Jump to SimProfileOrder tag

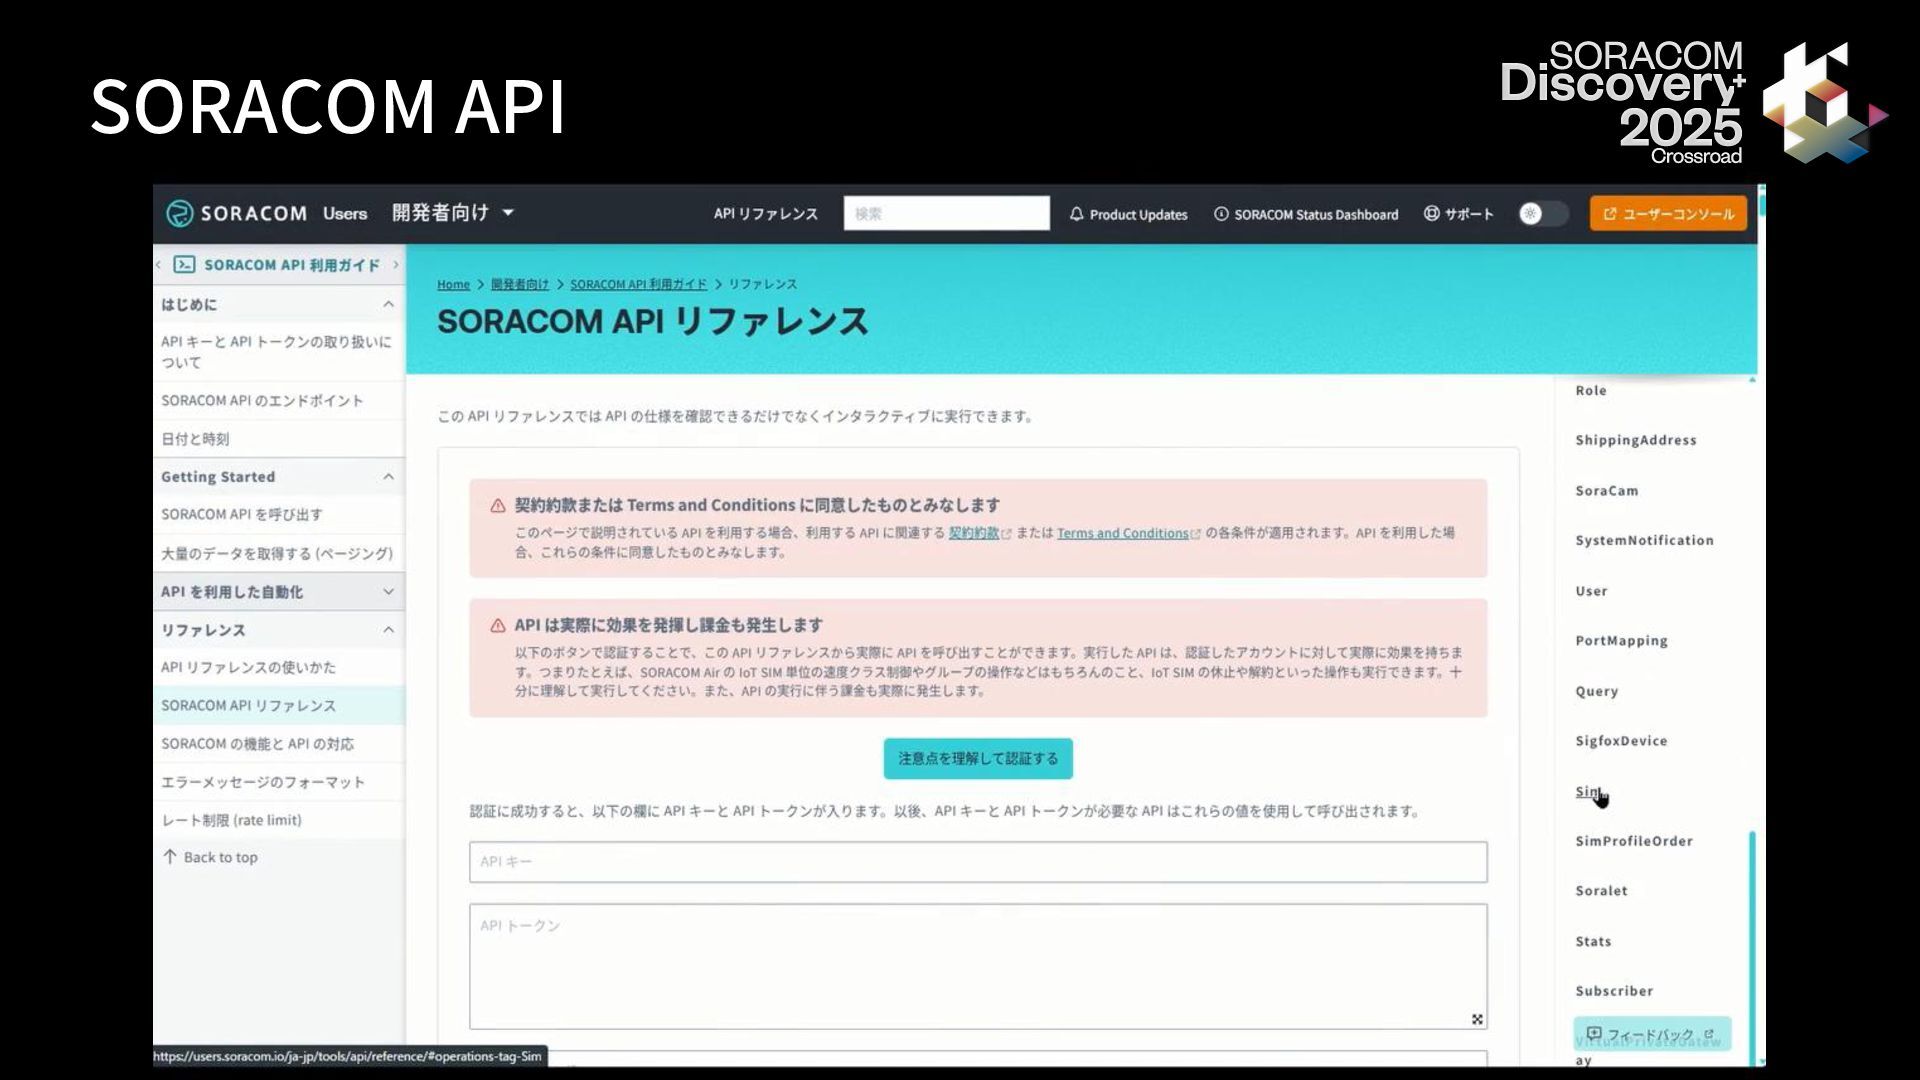coord(1634,841)
